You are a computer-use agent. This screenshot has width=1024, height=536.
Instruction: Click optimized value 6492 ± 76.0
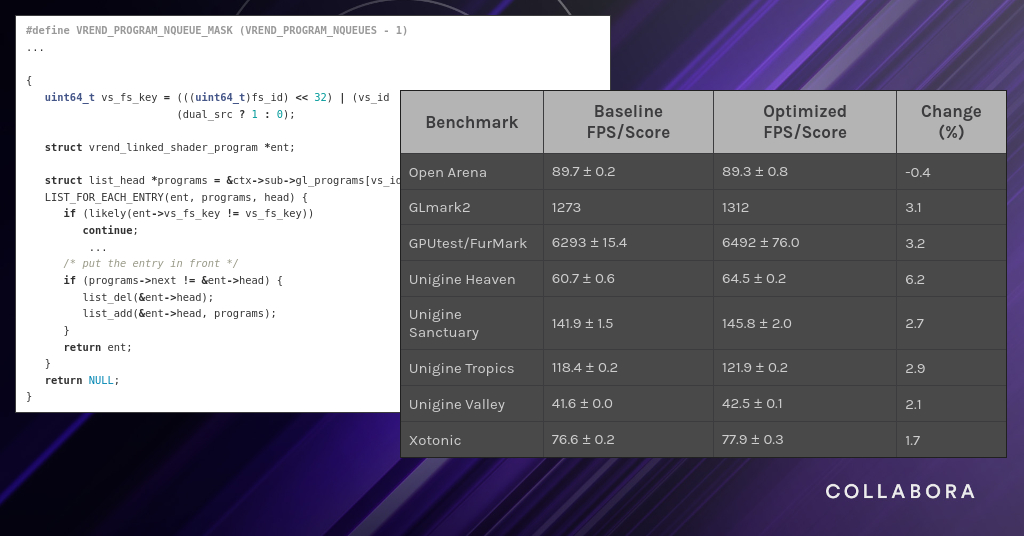760,243
